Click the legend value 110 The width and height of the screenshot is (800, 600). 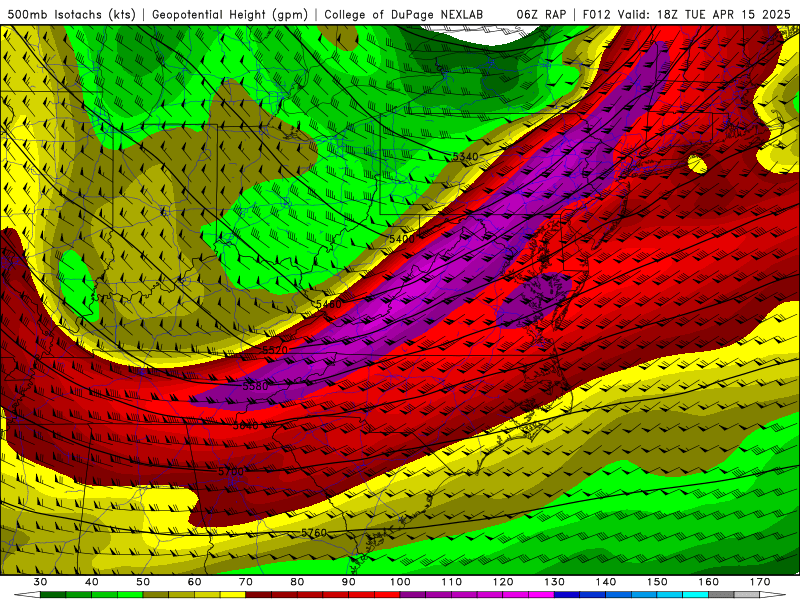click(452, 582)
